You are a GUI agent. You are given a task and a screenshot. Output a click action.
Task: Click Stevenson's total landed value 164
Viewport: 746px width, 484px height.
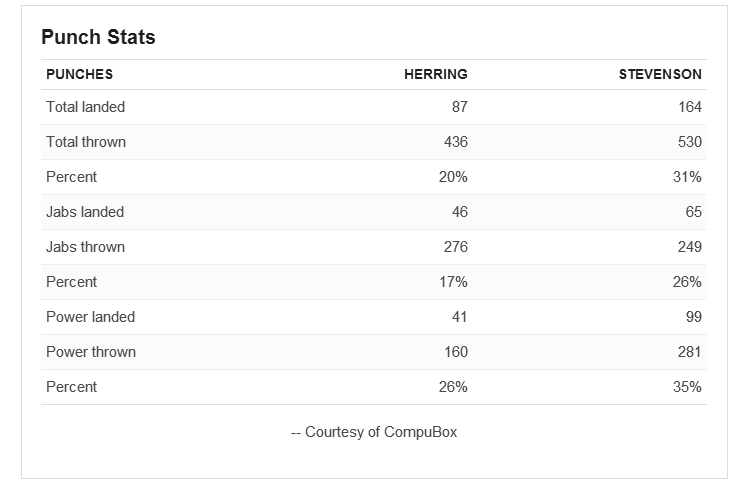(x=690, y=107)
